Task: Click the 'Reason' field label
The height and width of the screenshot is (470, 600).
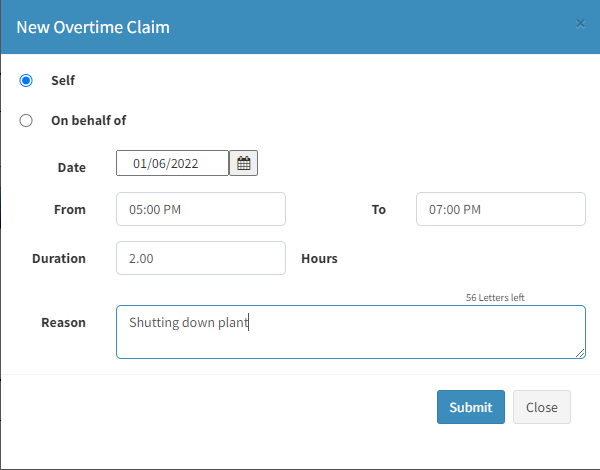Action: pyautogui.click(x=64, y=322)
